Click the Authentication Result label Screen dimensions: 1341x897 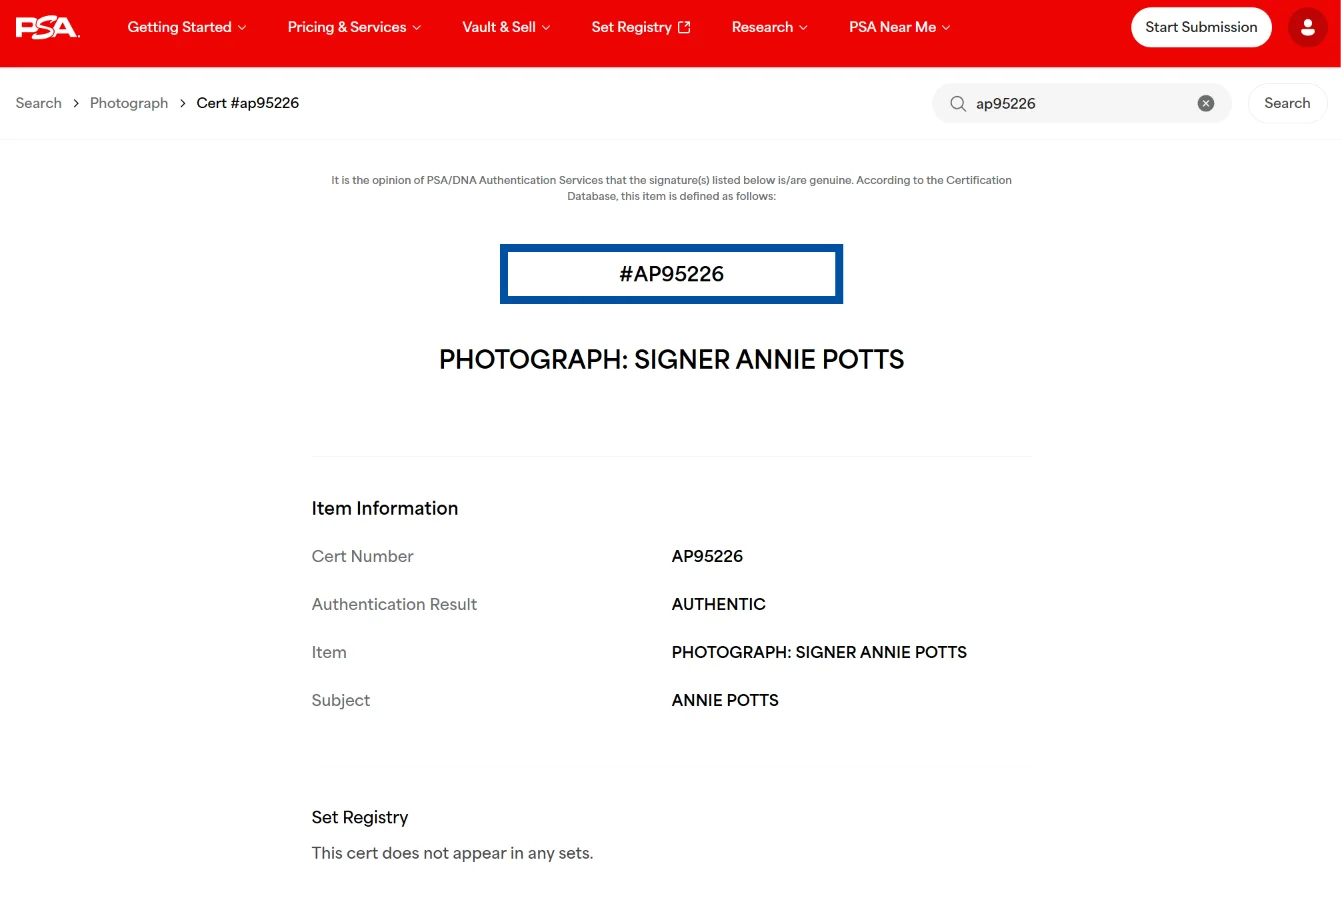(x=394, y=604)
